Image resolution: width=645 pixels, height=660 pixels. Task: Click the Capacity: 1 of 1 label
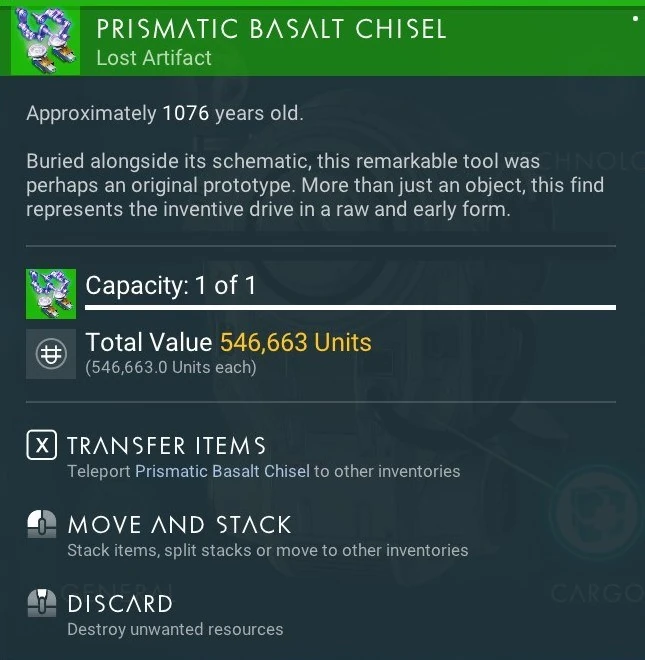tap(171, 286)
